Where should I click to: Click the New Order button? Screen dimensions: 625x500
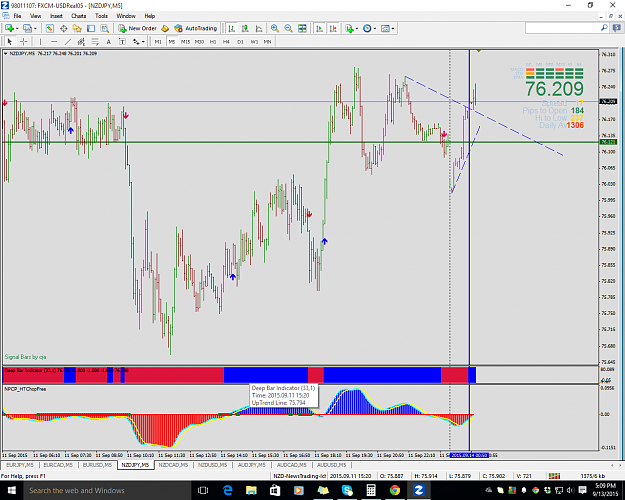pos(138,28)
